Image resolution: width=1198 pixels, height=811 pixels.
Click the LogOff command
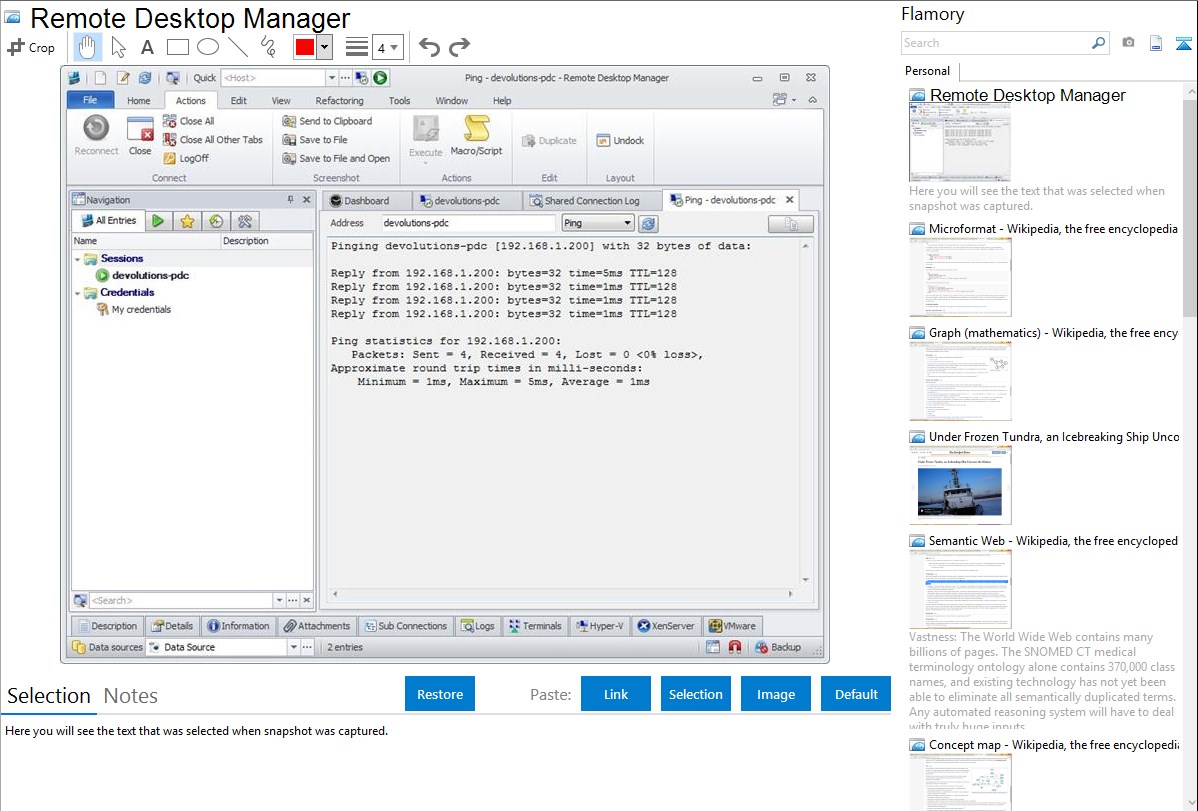[186, 158]
